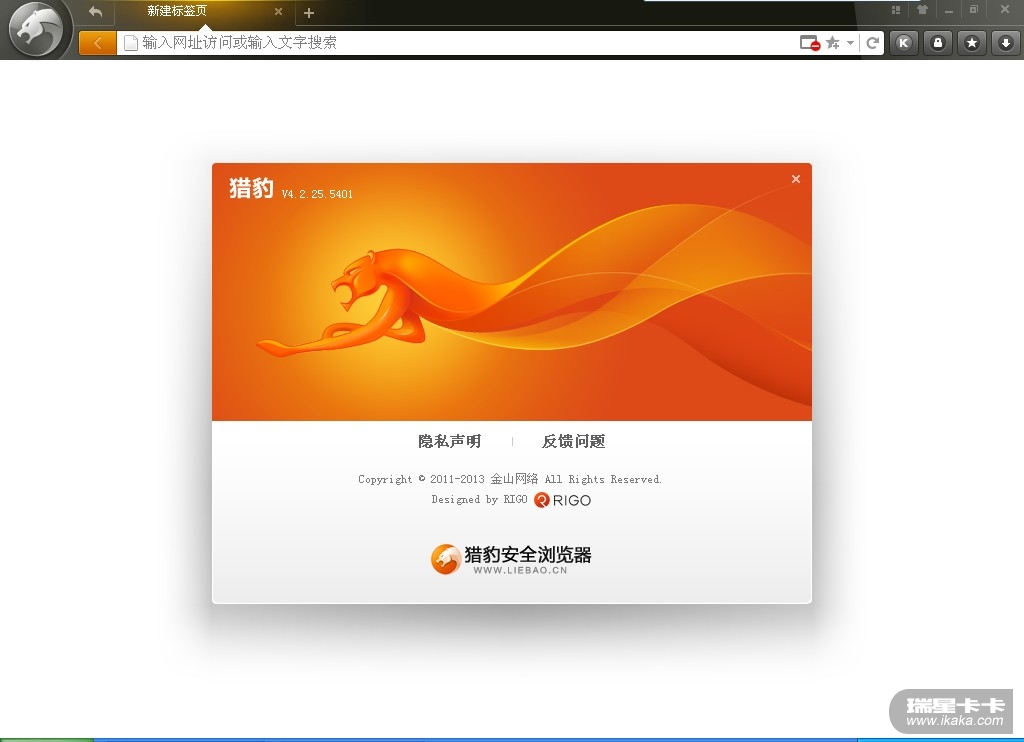Open the 反馈问题 feedback link

pos(573,442)
